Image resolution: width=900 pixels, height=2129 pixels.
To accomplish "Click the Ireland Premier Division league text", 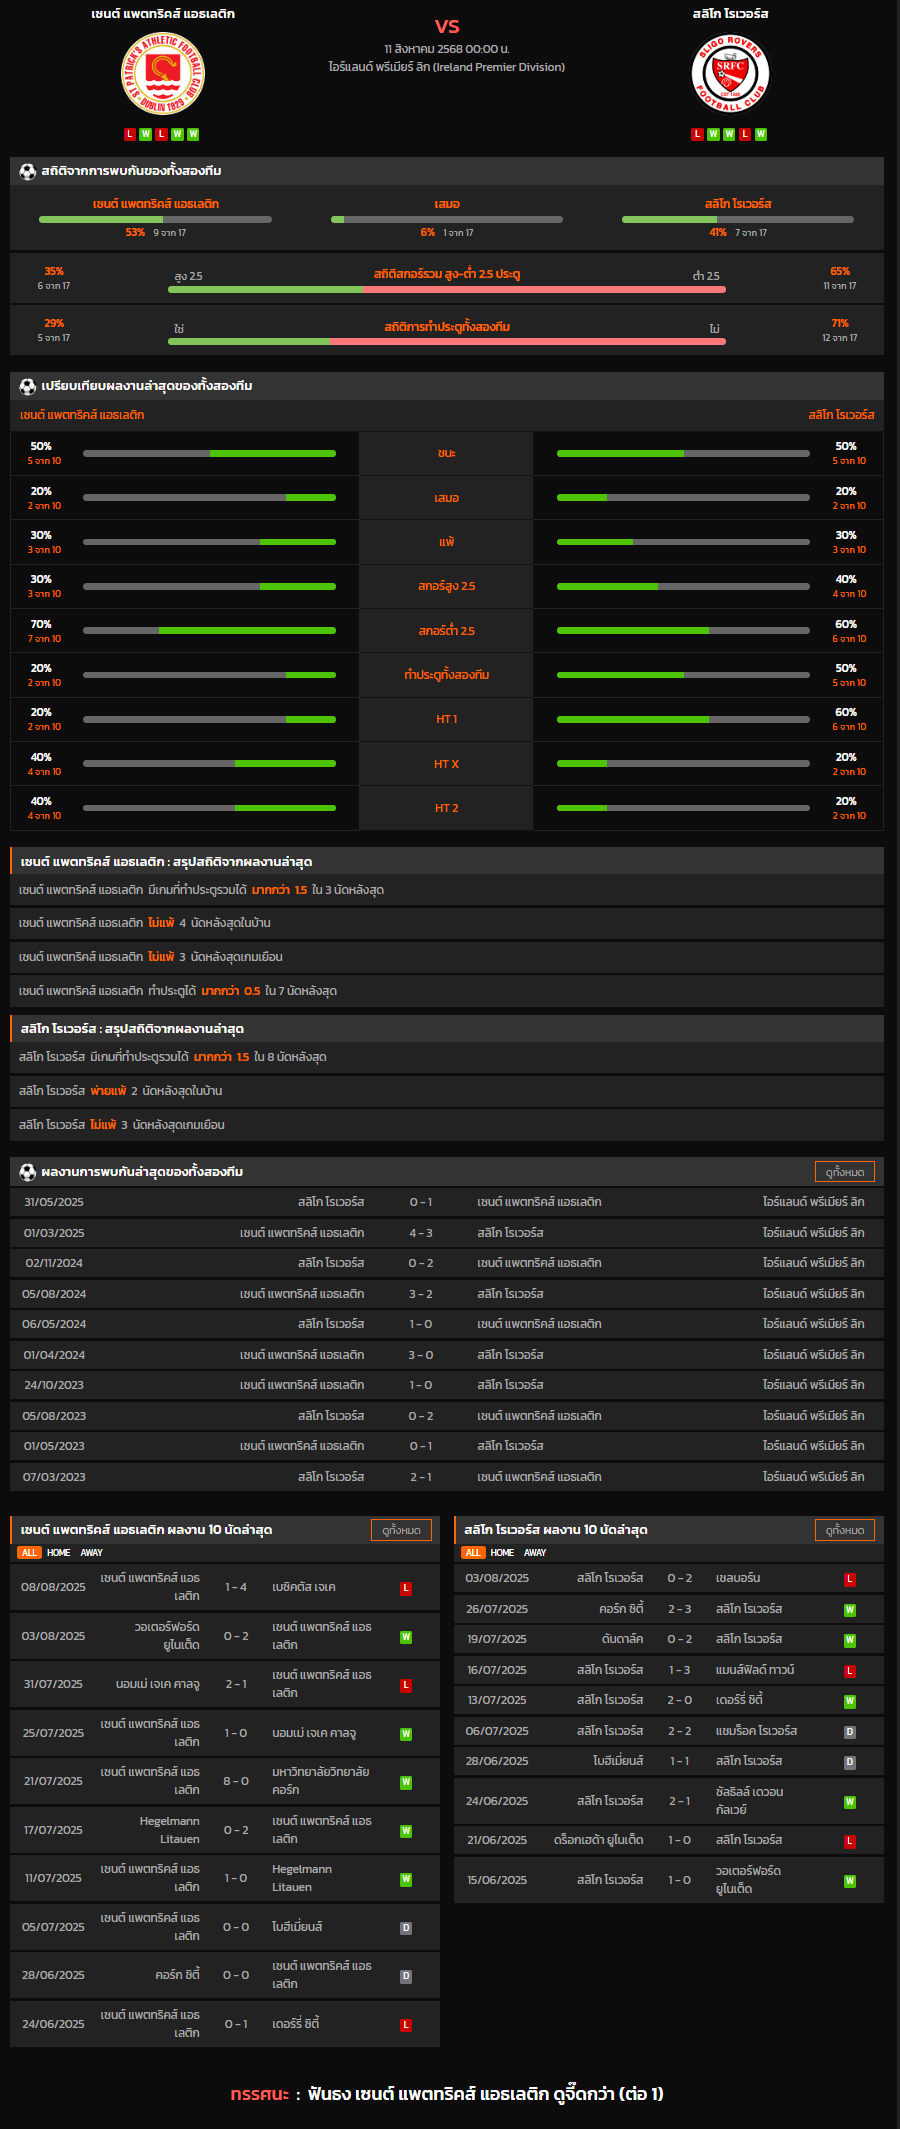I will coord(447,67).
